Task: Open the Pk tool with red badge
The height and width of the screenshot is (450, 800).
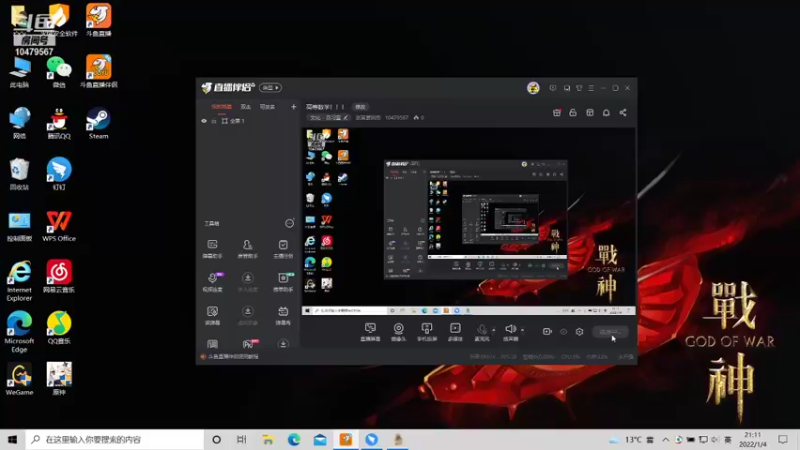Action: coord(249,344)
